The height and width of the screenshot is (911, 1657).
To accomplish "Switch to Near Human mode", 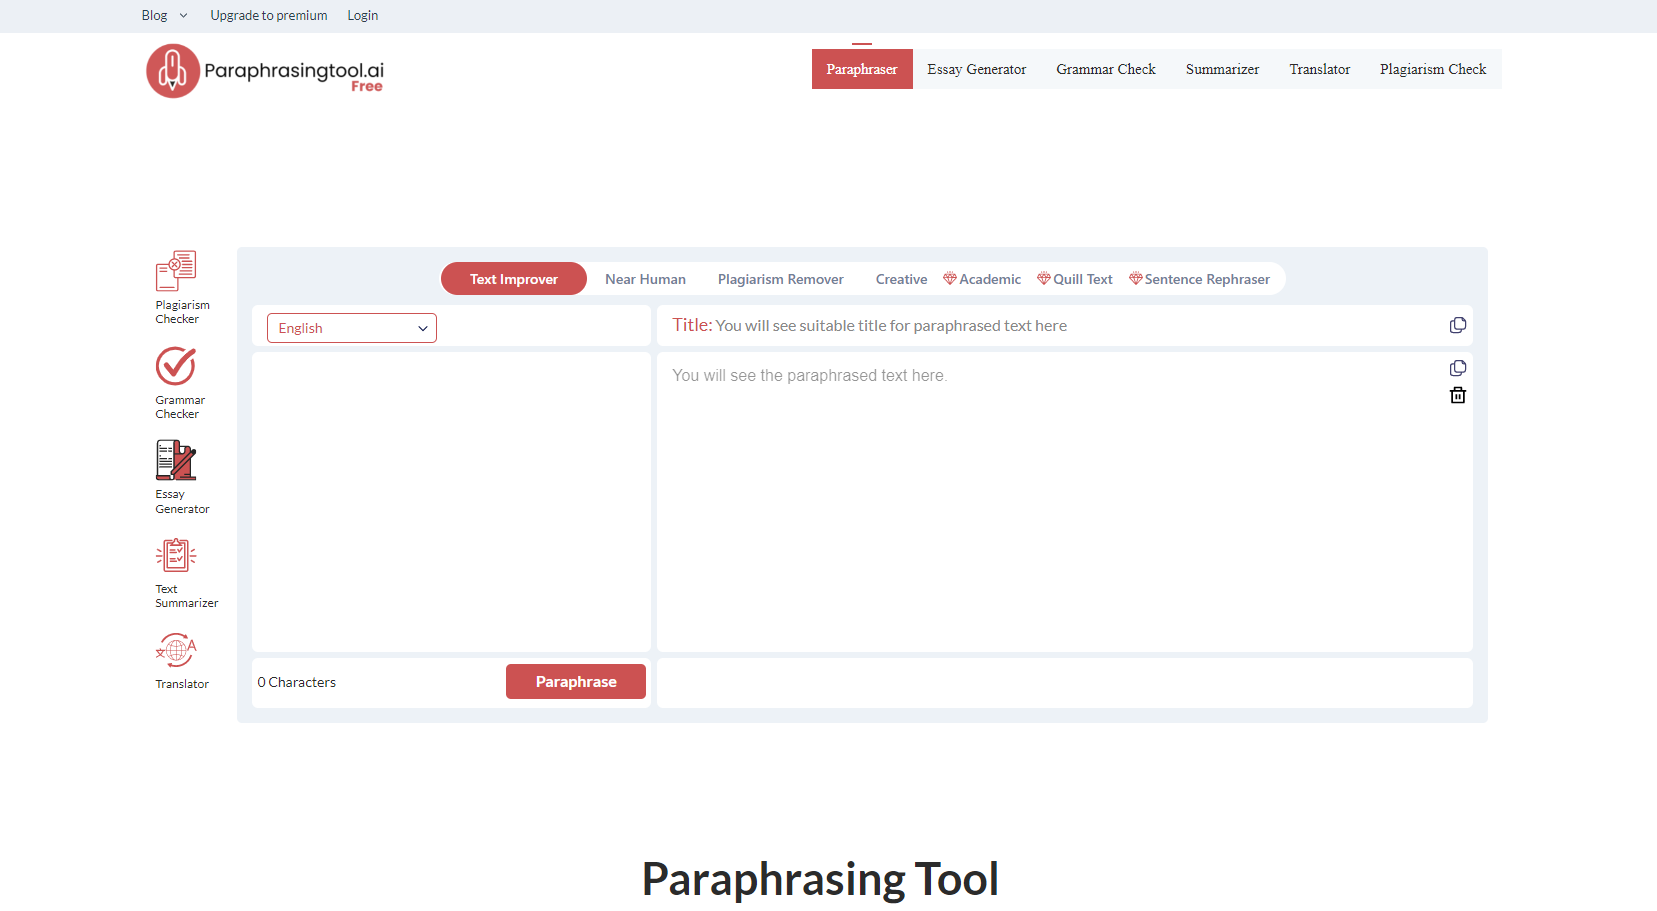I will coord(645,279).
